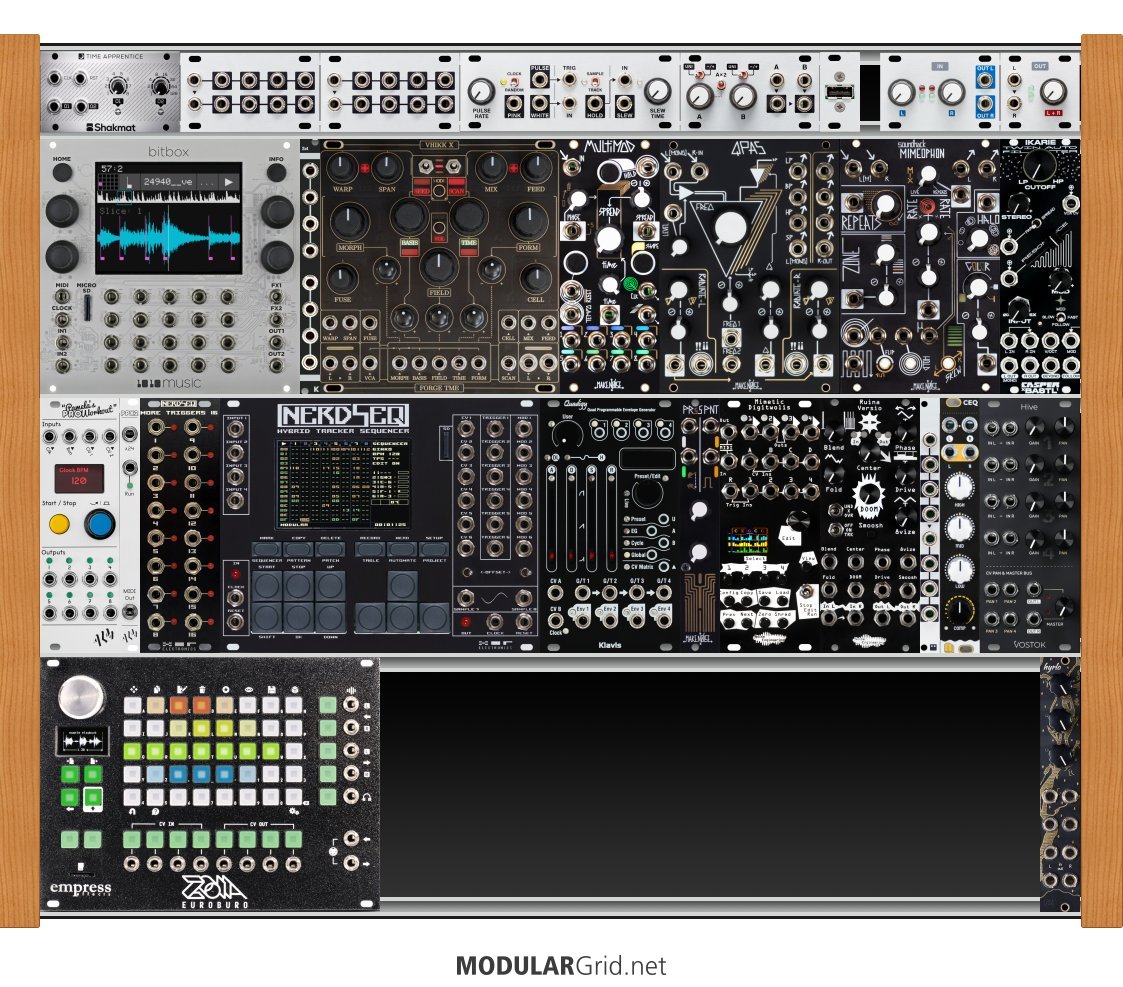Click the VHIKK X MORPH knob
This screenshot has height=987, width=1123.
[350, 221]
